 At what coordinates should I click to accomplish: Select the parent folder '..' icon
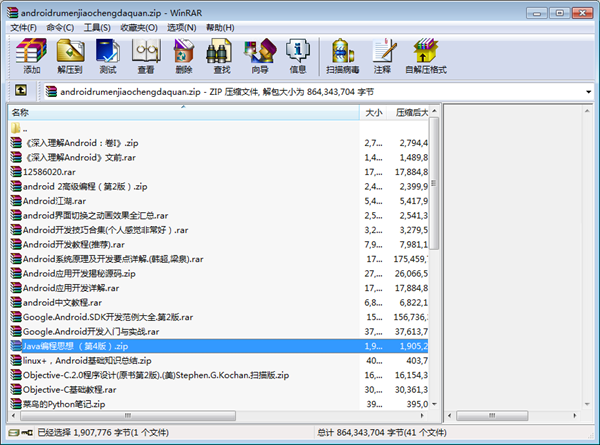pos(15,128)
